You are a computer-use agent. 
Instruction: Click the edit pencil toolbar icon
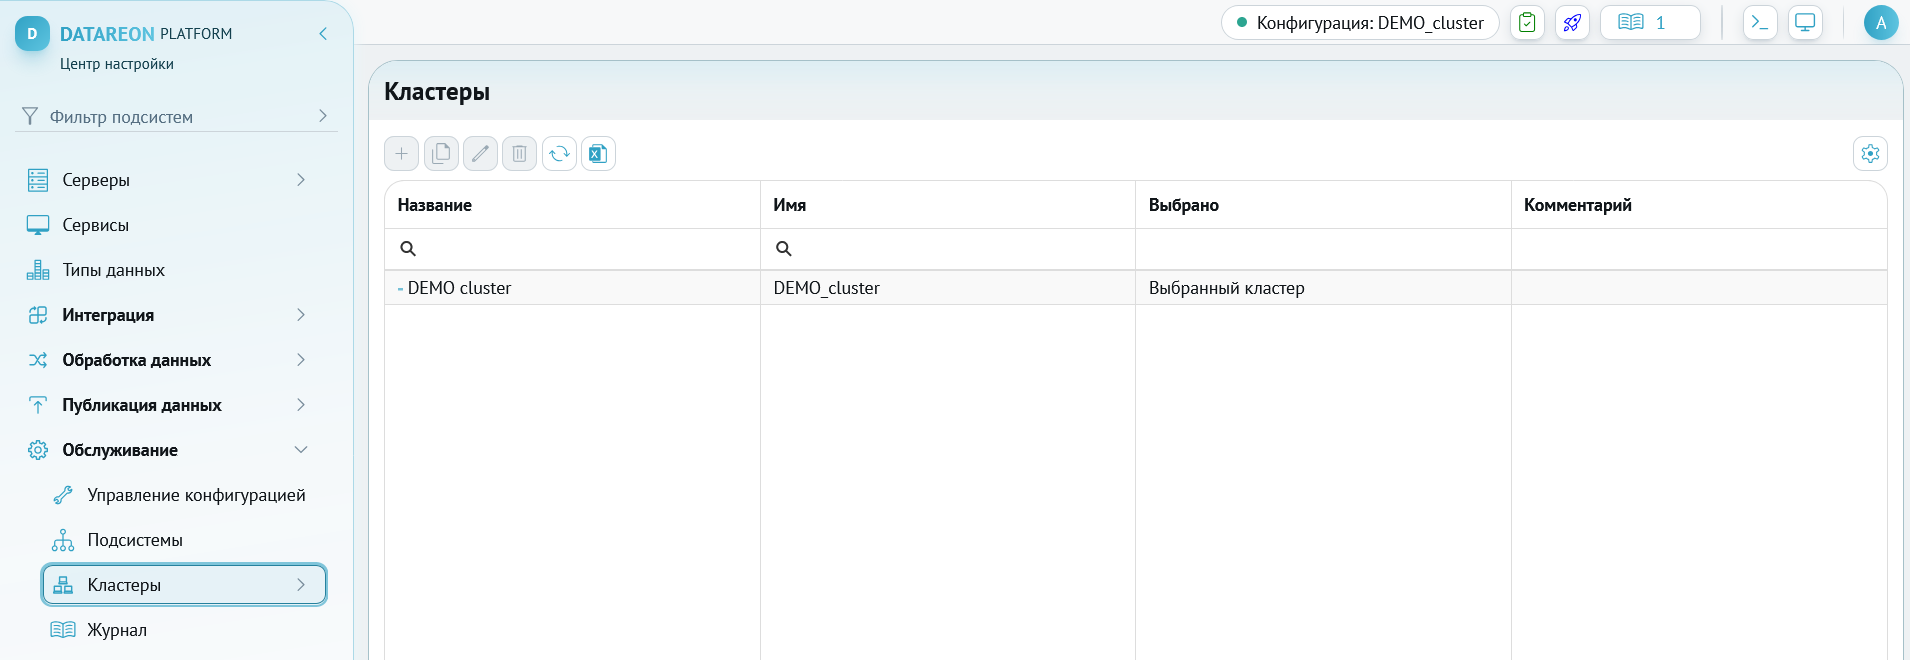(480, 154)
